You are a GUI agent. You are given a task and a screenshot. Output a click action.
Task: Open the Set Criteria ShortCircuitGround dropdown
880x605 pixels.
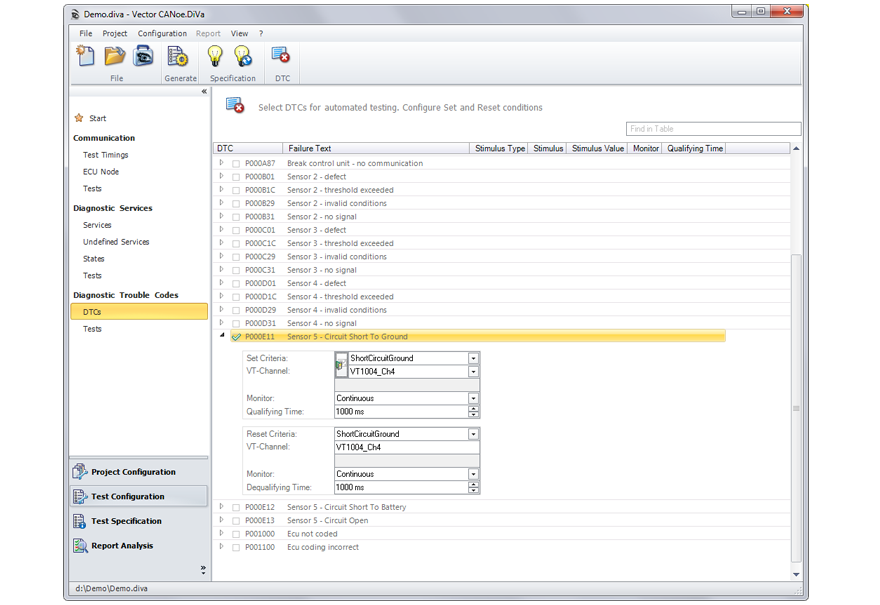[x=474, y=358]
